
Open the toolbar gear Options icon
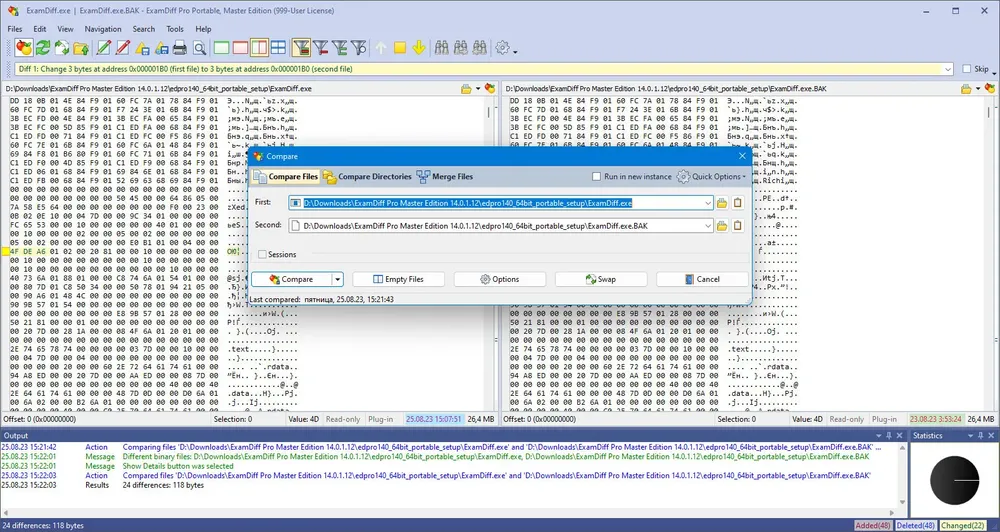(x=503, y=48)
